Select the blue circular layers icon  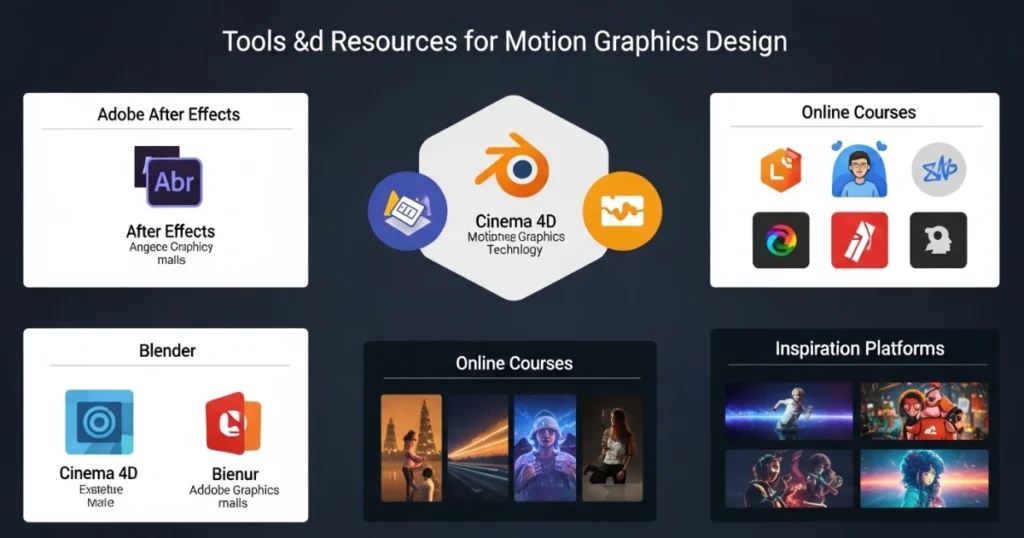408,211
